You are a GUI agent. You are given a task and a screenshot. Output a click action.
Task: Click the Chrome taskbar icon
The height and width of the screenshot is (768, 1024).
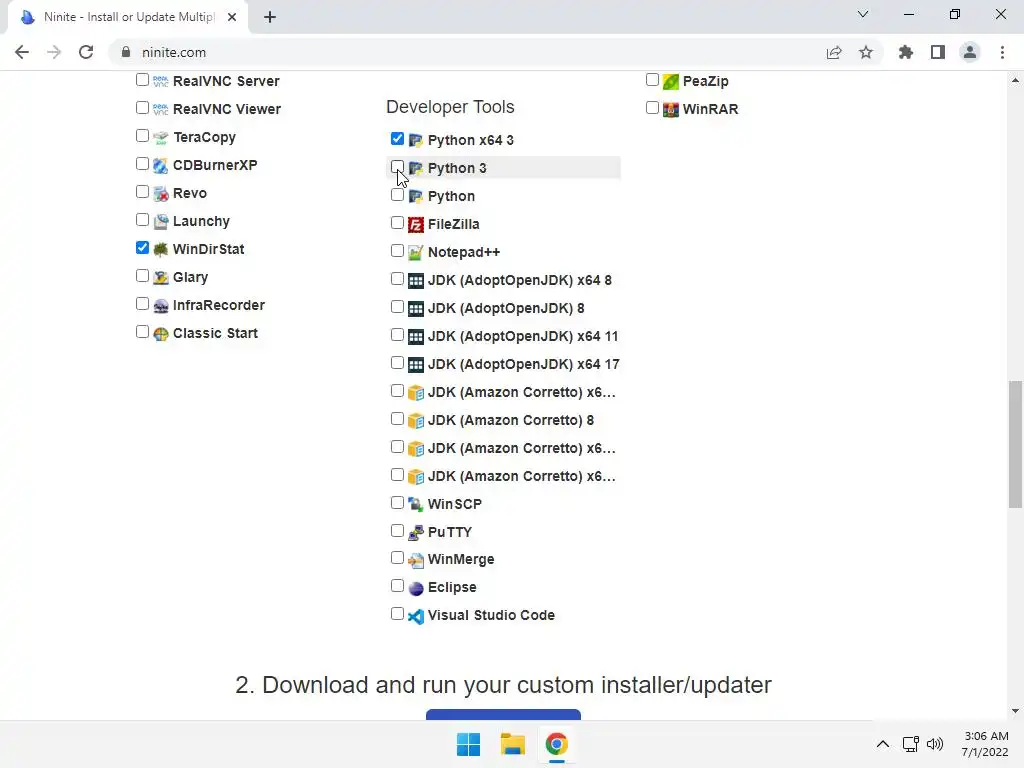[x=556, y=744]
